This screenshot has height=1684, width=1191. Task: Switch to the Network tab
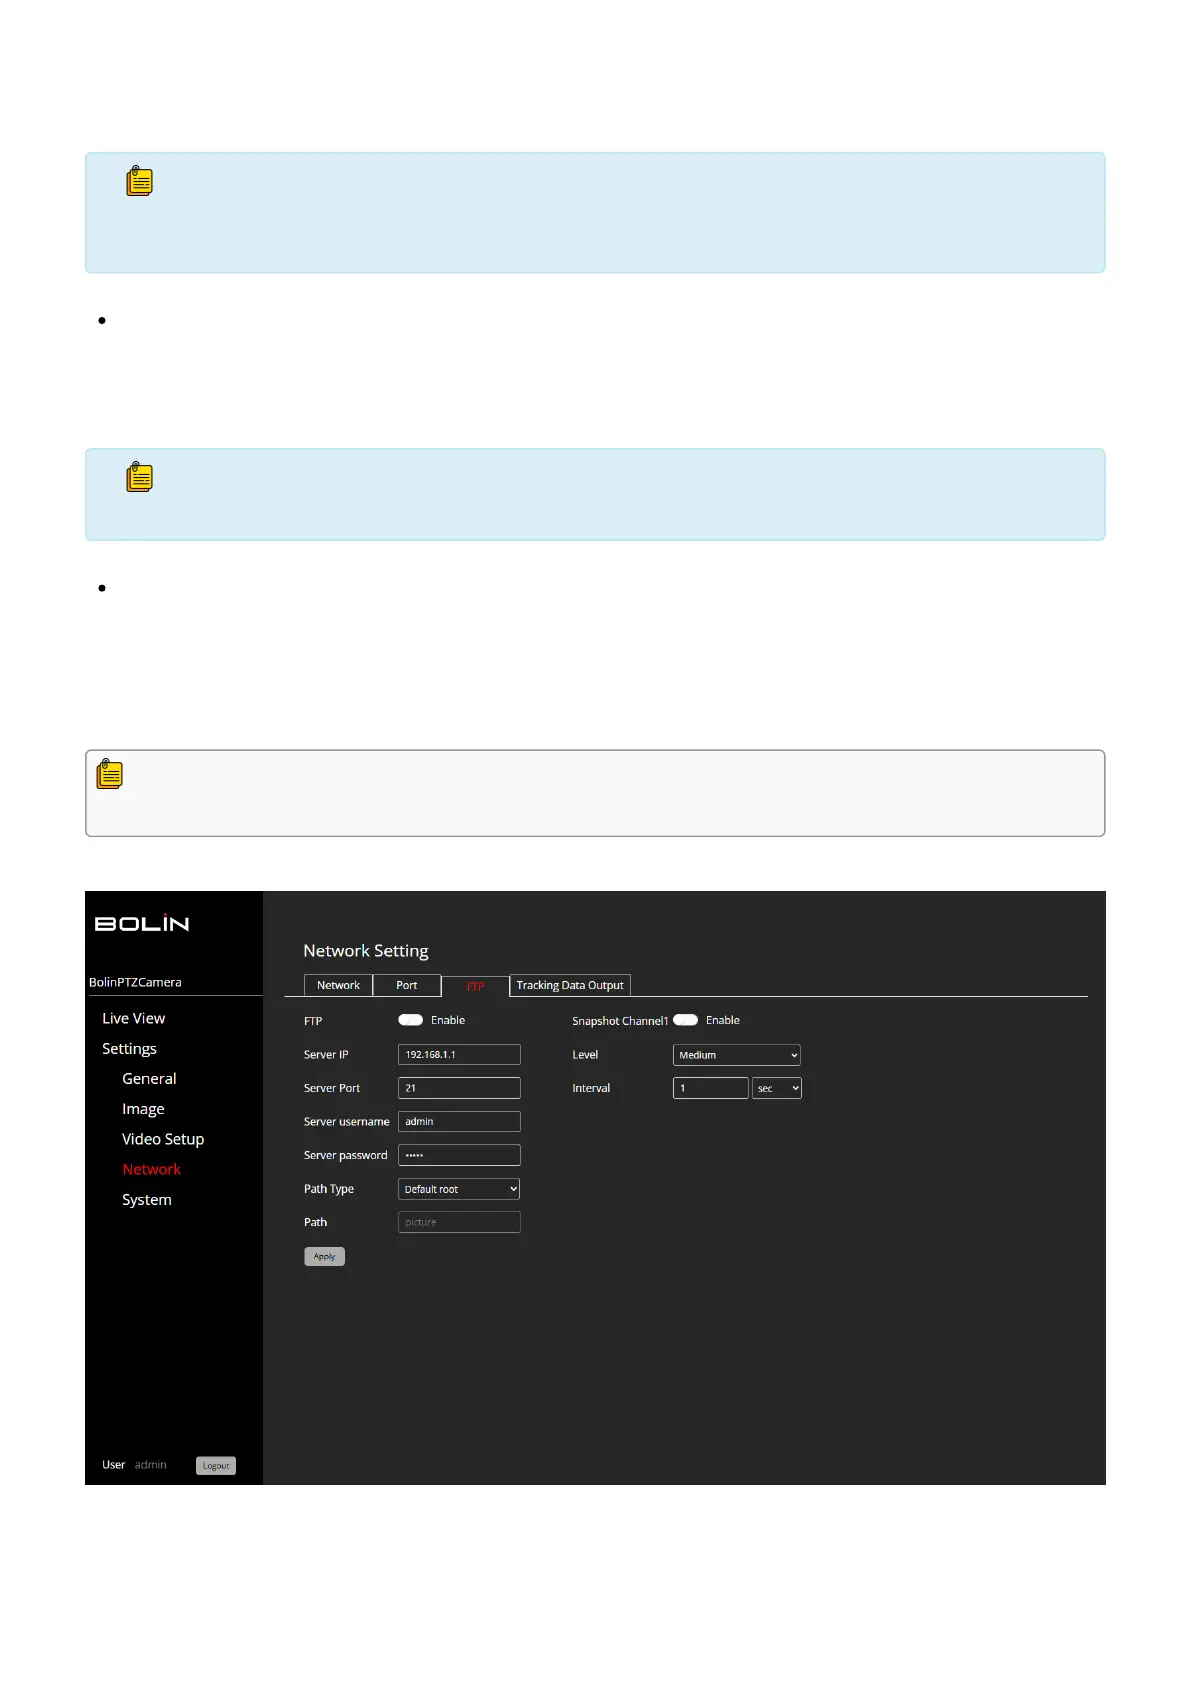338,985
